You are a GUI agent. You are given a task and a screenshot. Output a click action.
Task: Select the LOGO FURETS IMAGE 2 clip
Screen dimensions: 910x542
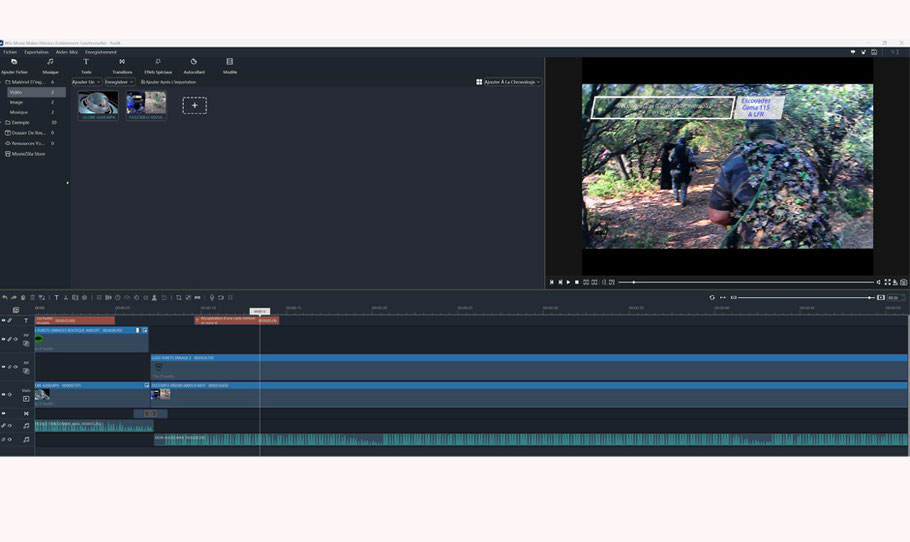[x=529, y=367]
